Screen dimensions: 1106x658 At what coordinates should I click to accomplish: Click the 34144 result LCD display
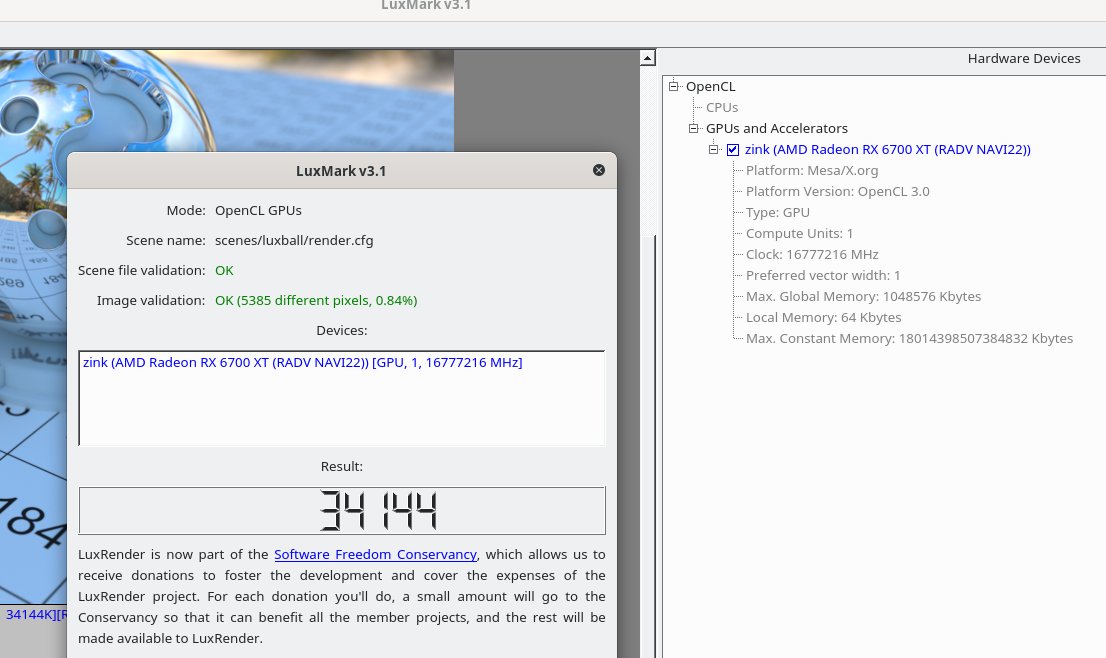342,510
